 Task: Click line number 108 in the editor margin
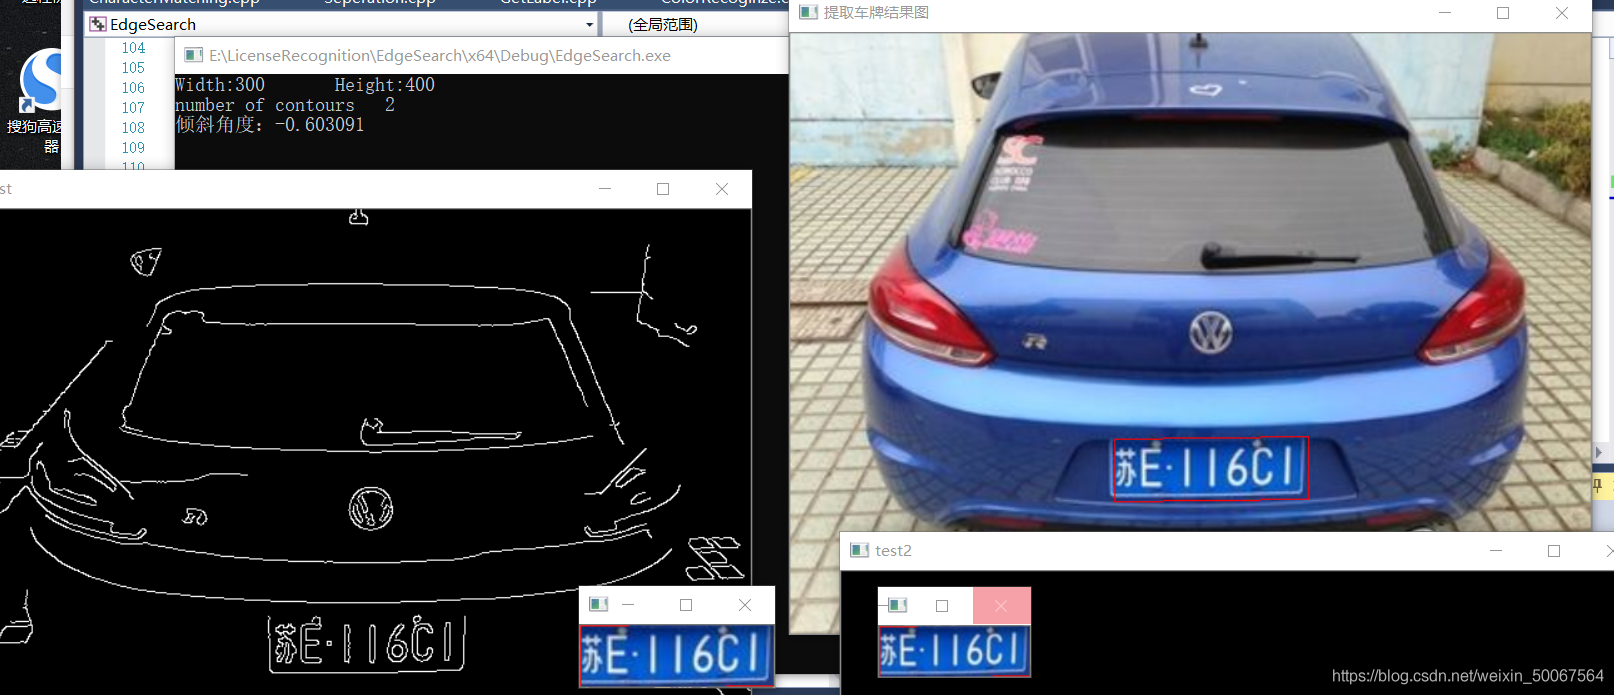click(x=133, y=128)
